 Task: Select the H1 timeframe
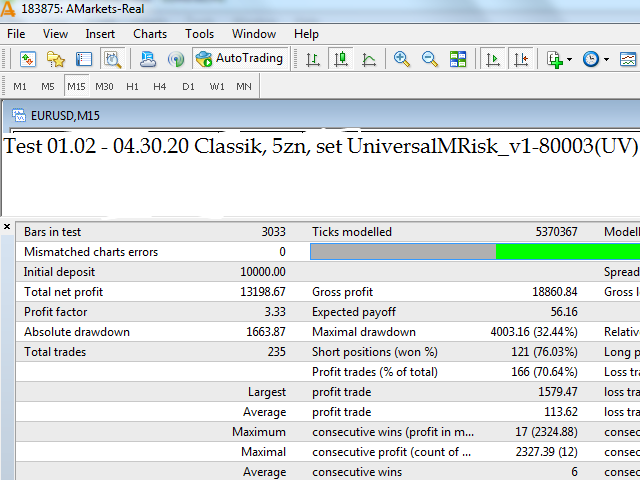point(132,87)
